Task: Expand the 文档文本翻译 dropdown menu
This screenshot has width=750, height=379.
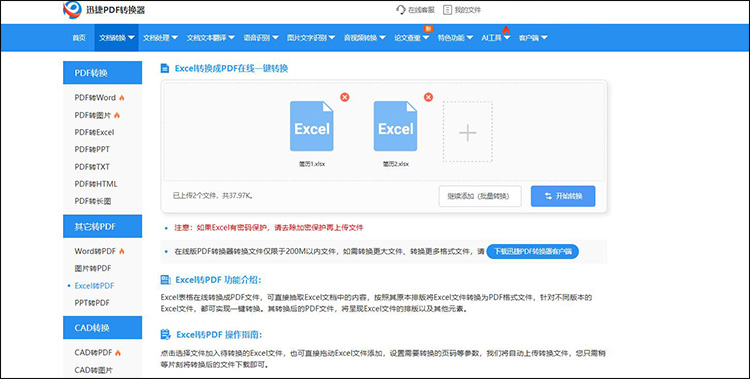Action: (211, 38)
